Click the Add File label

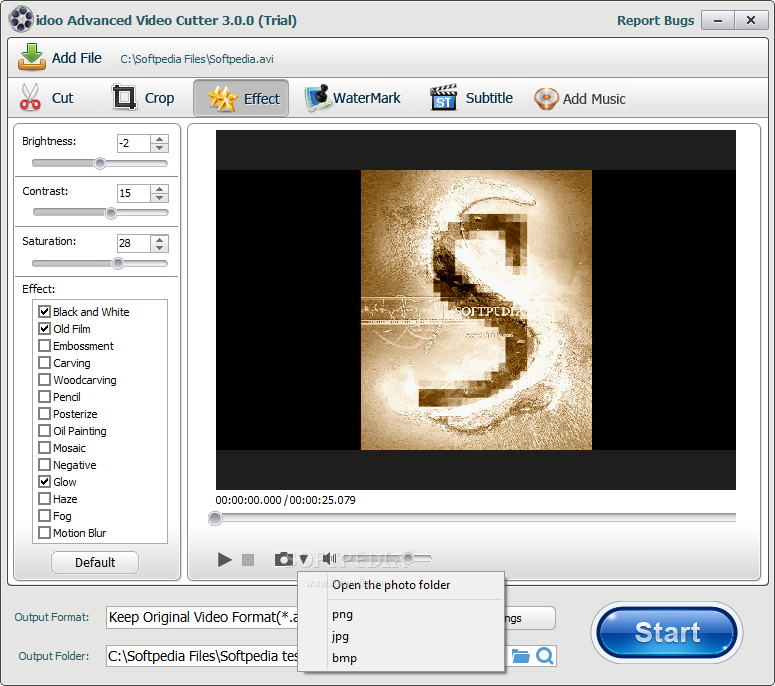pyautogui.click(x=77, y=58)
